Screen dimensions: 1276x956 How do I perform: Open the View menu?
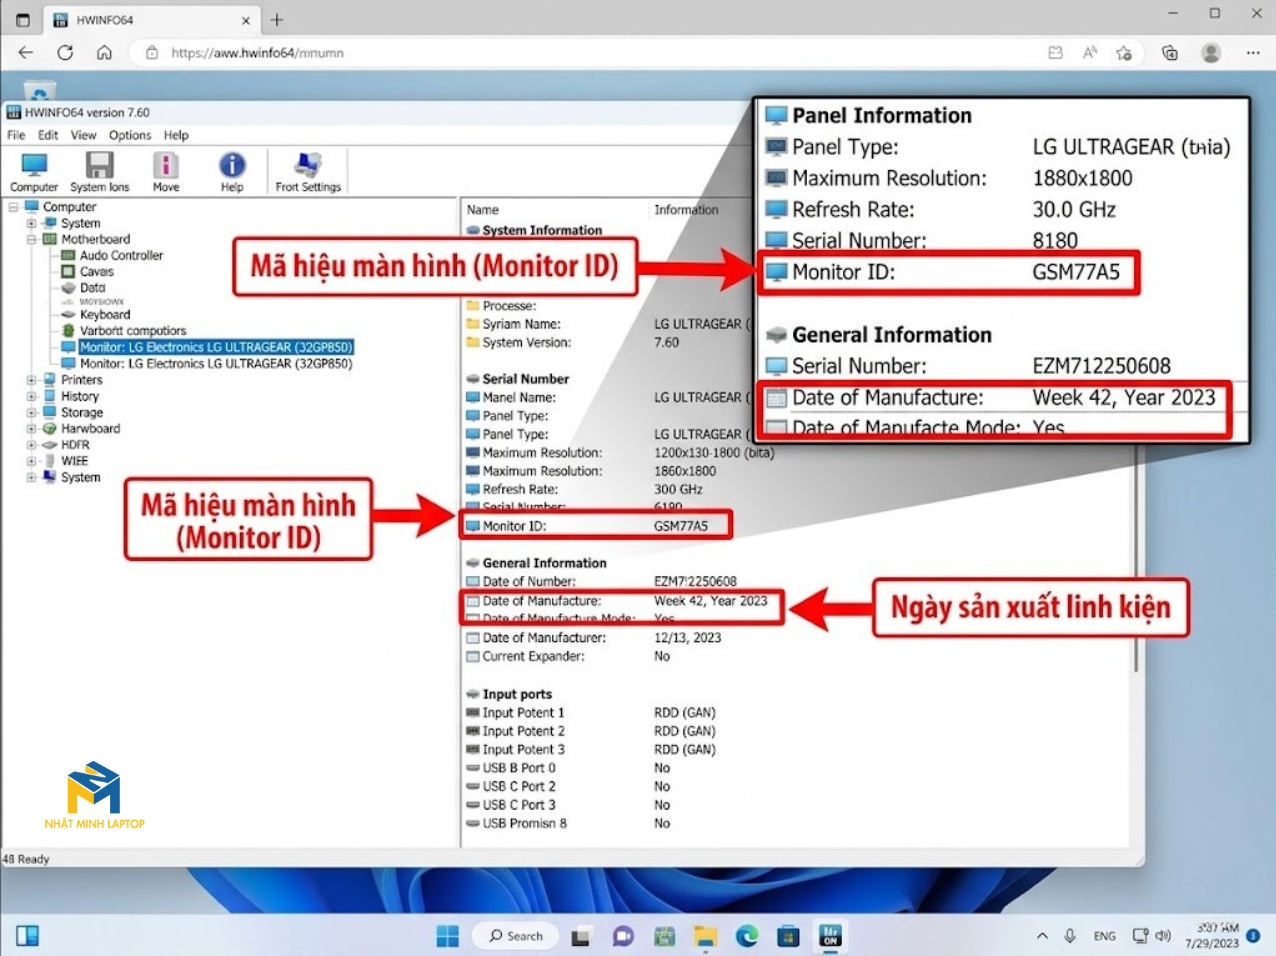(83, 135)
